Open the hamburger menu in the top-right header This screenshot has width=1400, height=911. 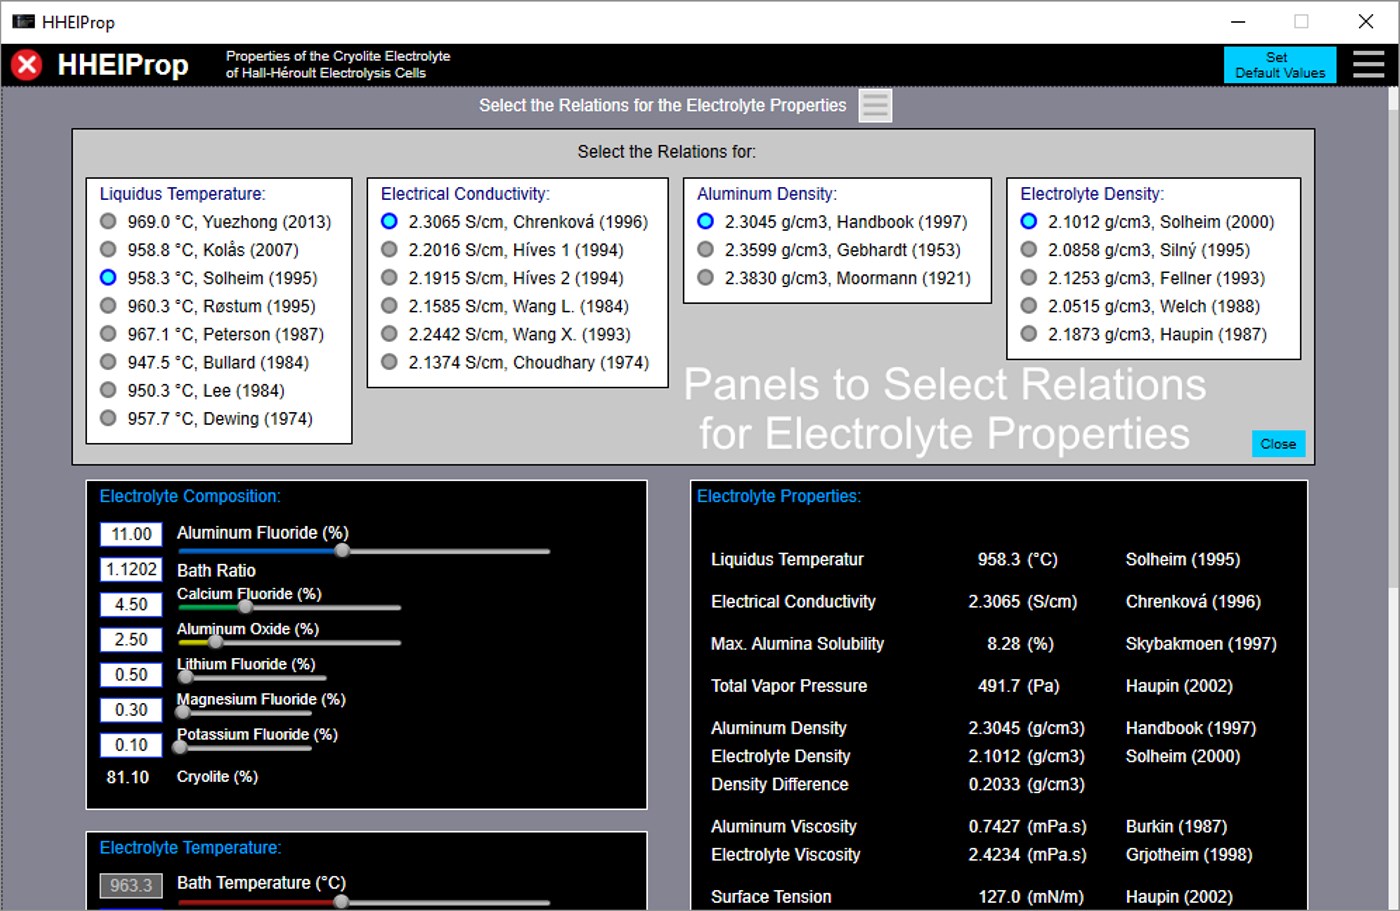click(1368, 65)
